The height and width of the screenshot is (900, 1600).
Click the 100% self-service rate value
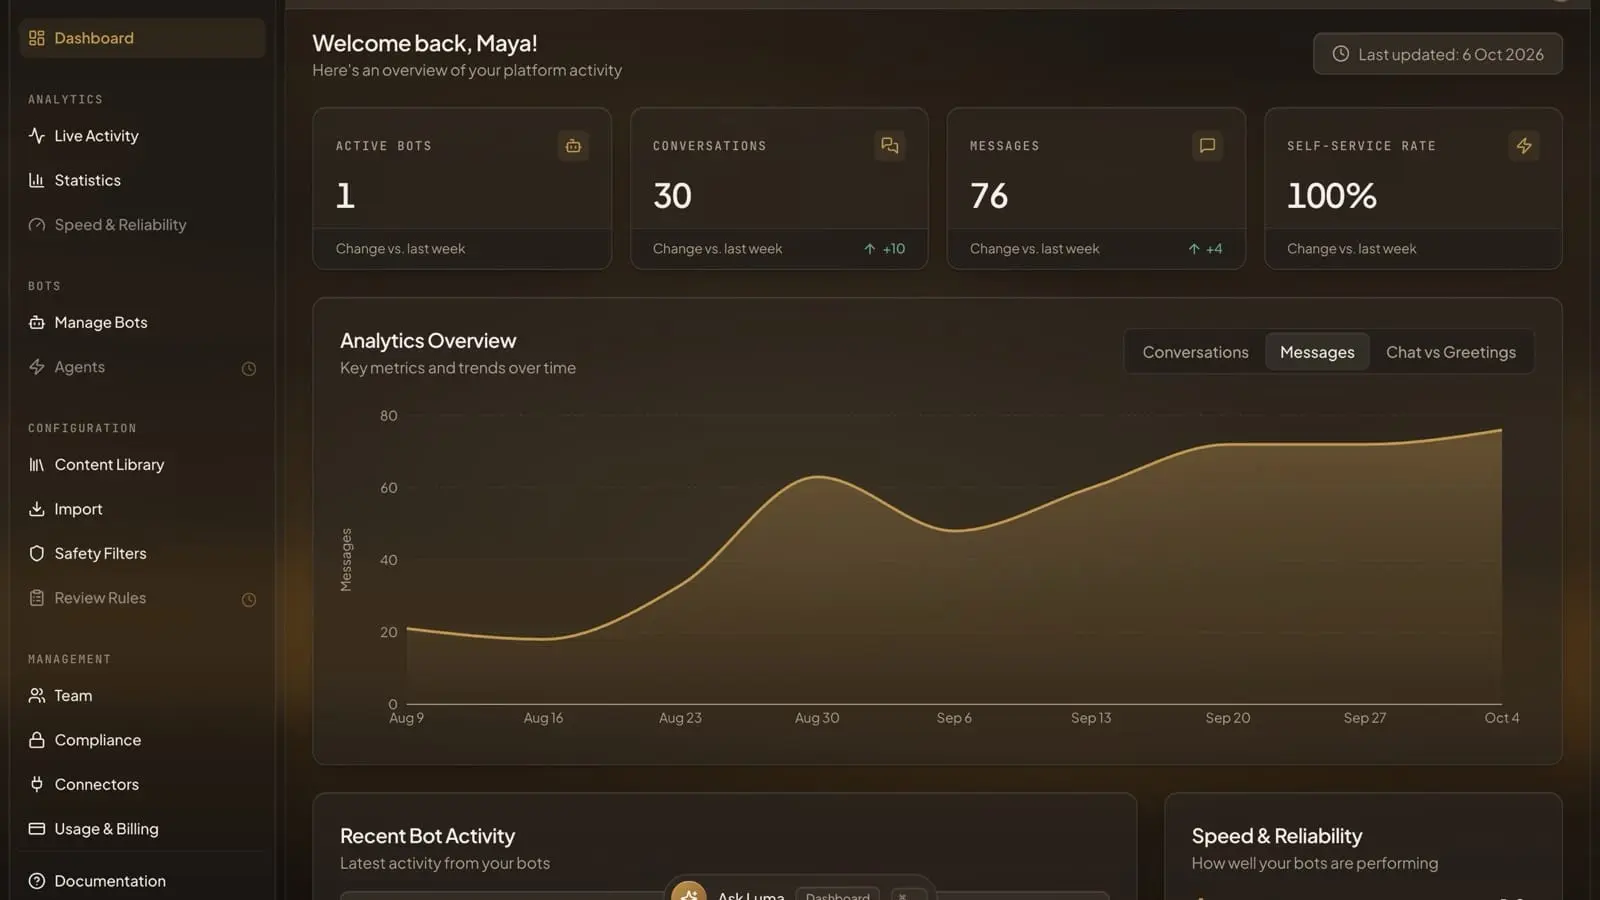1332,196
